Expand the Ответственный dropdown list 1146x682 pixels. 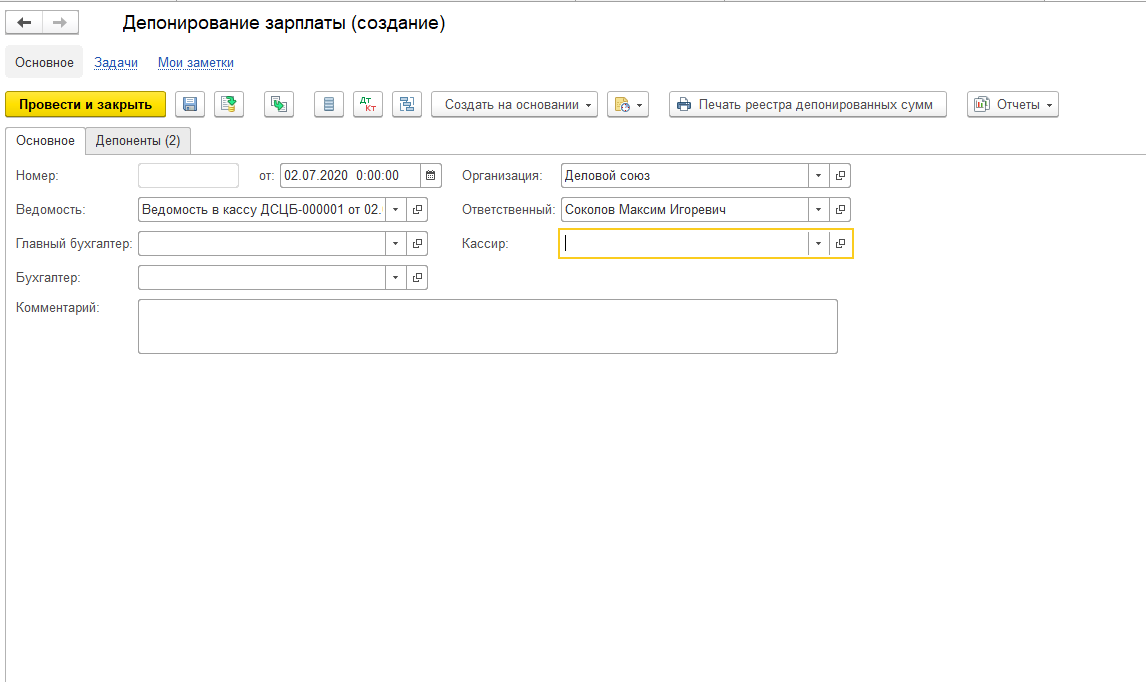(x=818, y=210)
